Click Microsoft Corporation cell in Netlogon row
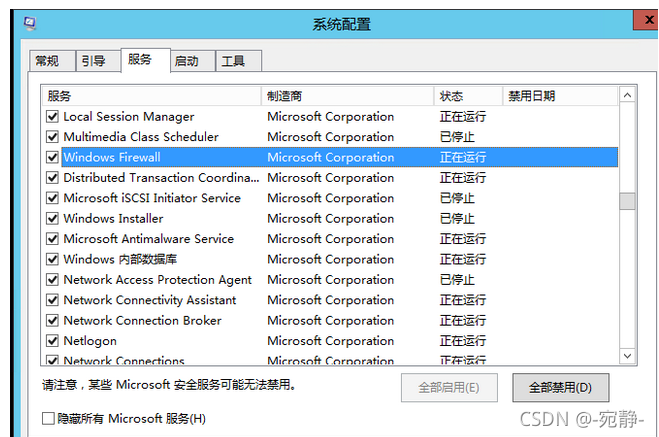This screenshot has width=659, height=437. [330, 341]
